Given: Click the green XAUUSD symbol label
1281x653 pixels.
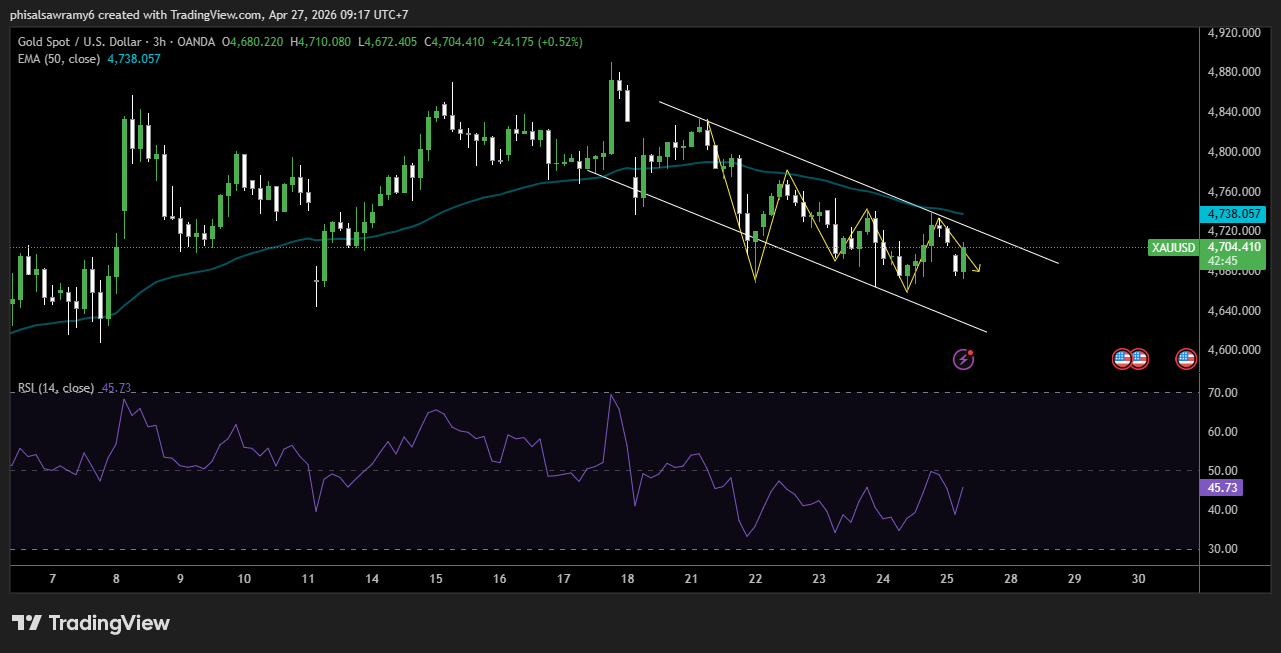Looking at the screenshot, I should click(1173, 247).
